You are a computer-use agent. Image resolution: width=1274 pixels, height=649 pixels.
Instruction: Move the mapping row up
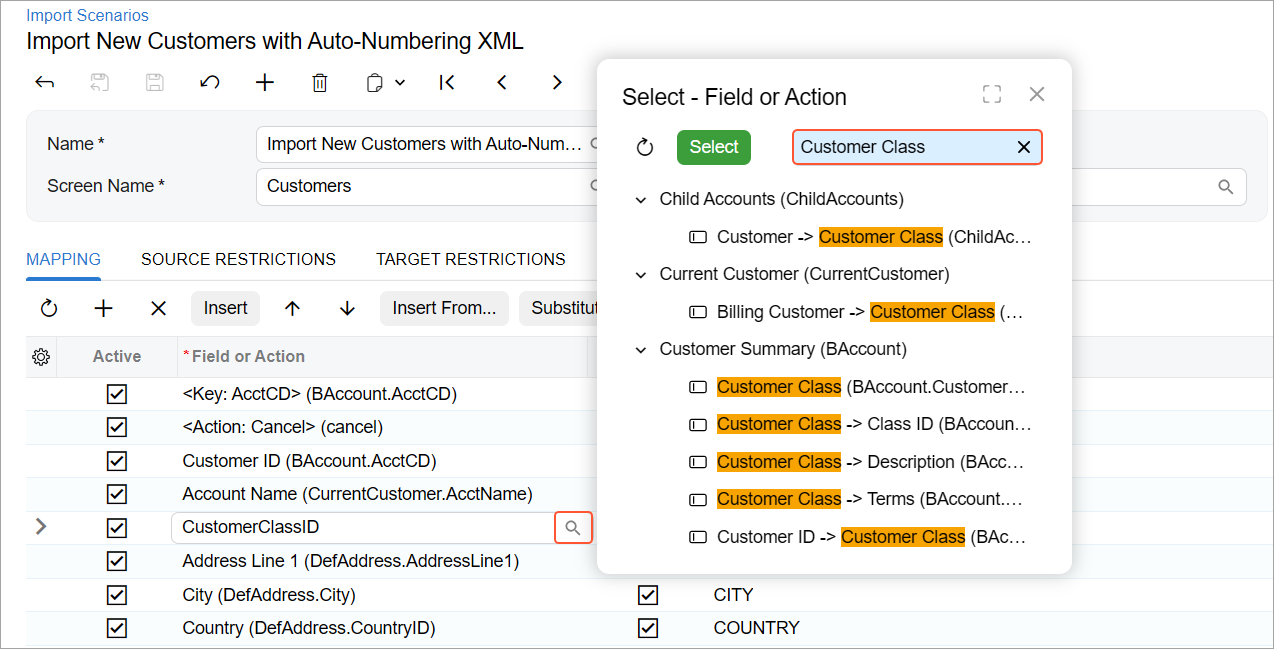[x=292, y=308]
